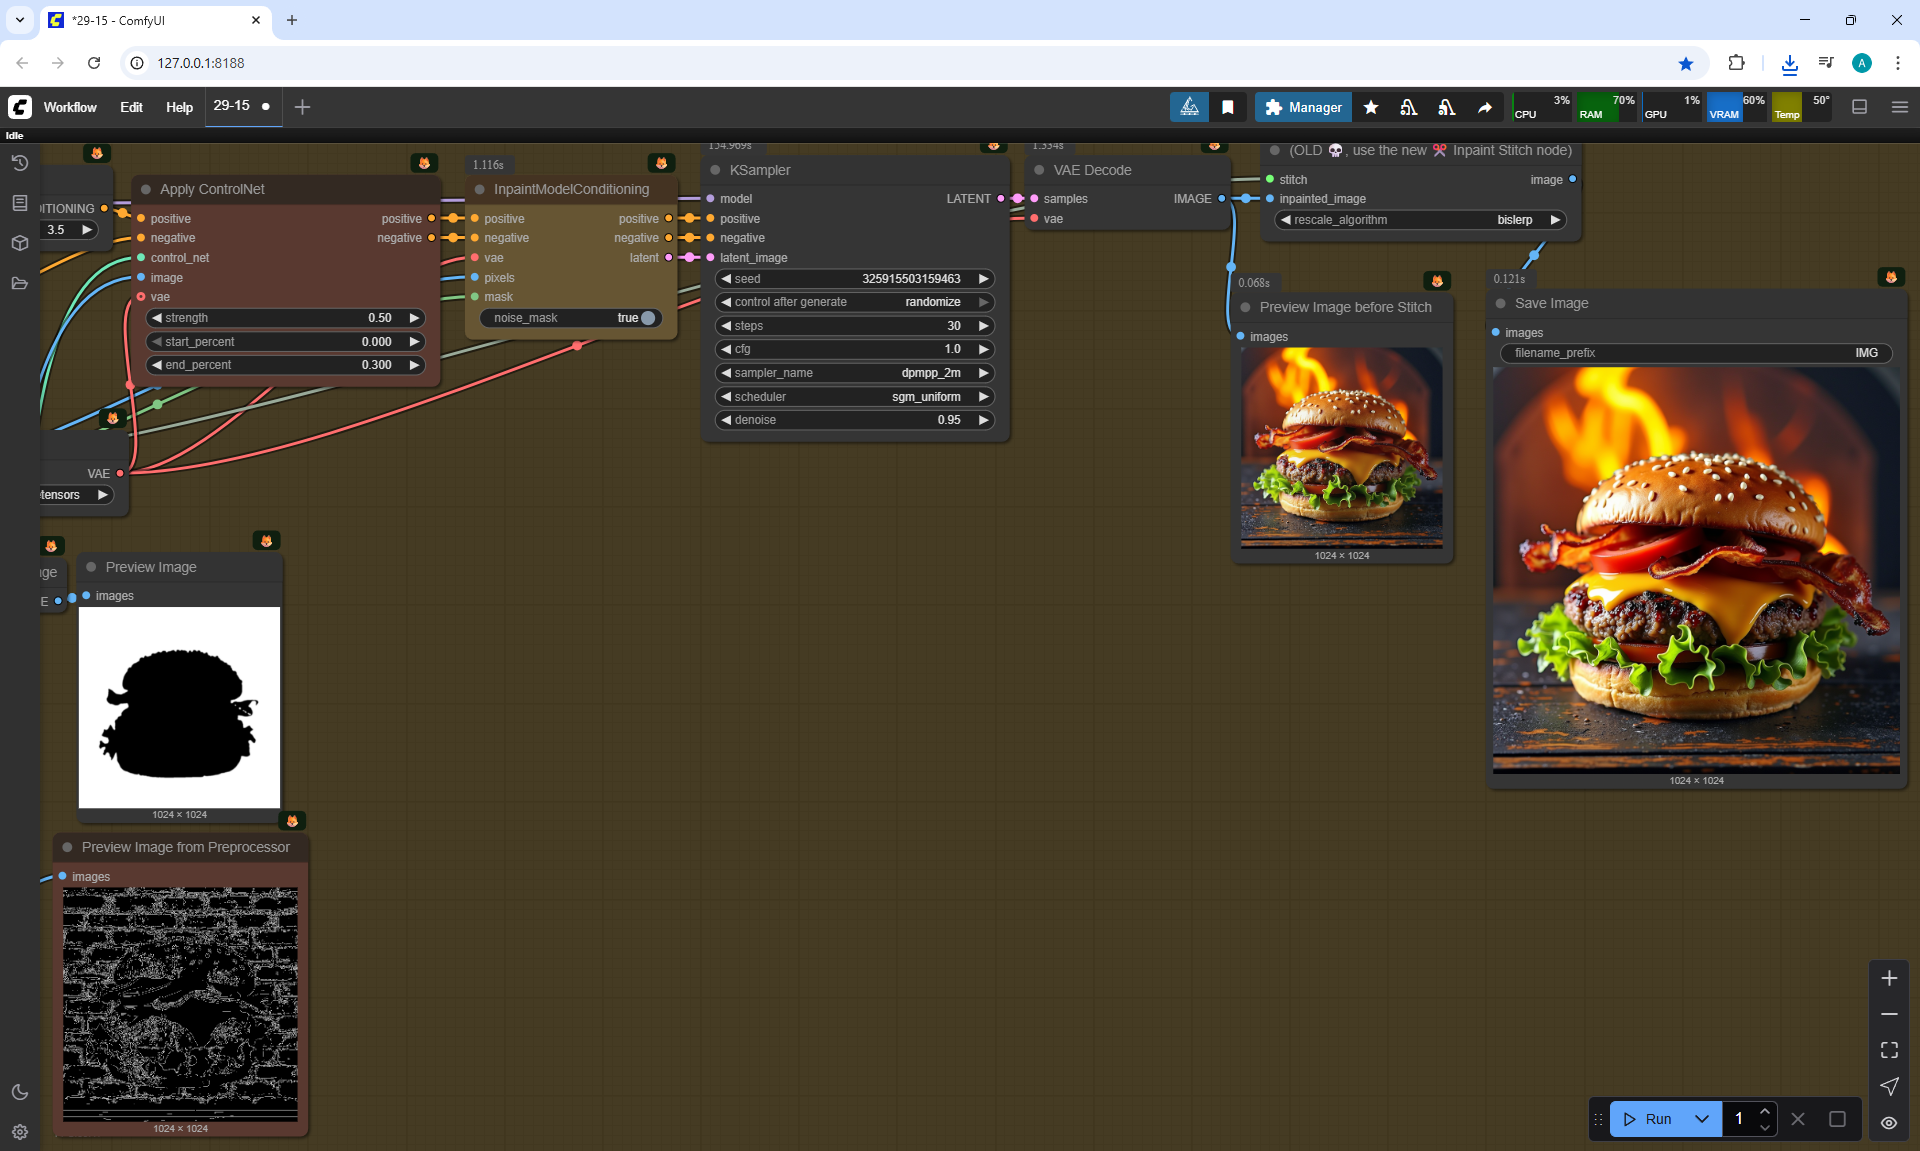
Task: Open the Workflow menu
Action: pyautogui.click(x=70, y=107)
